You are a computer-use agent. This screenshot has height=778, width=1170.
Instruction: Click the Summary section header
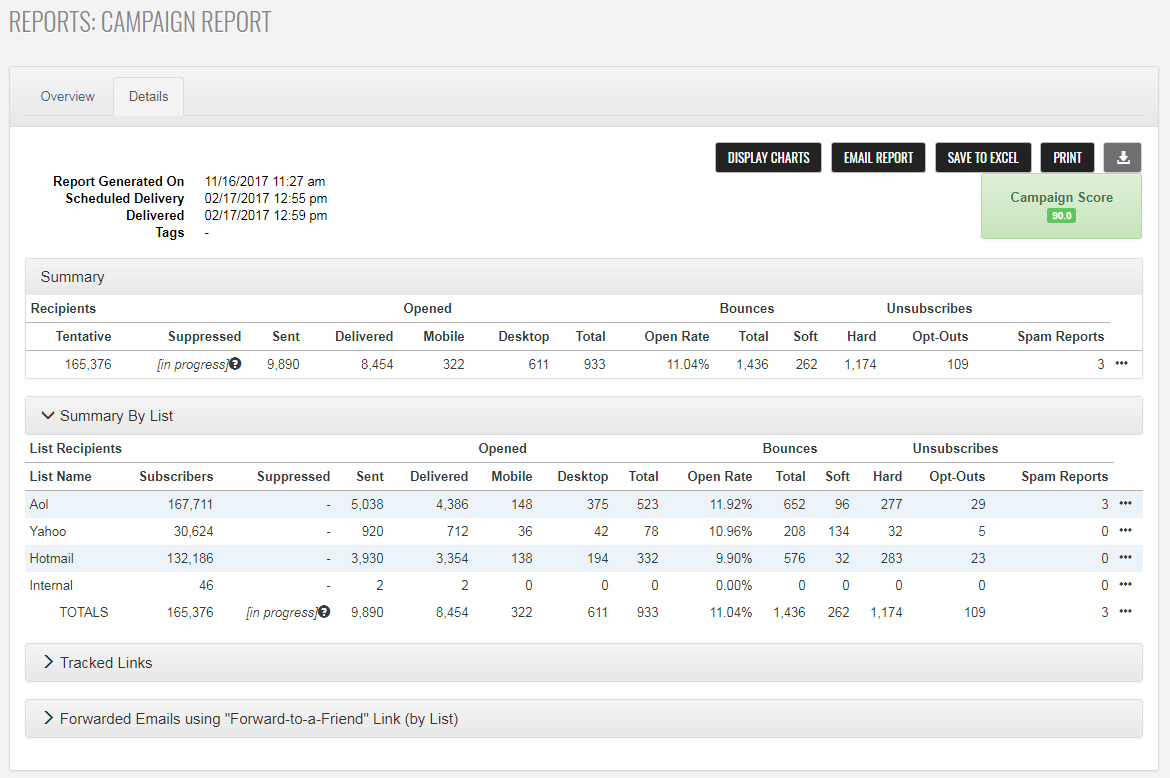(73, 277)
